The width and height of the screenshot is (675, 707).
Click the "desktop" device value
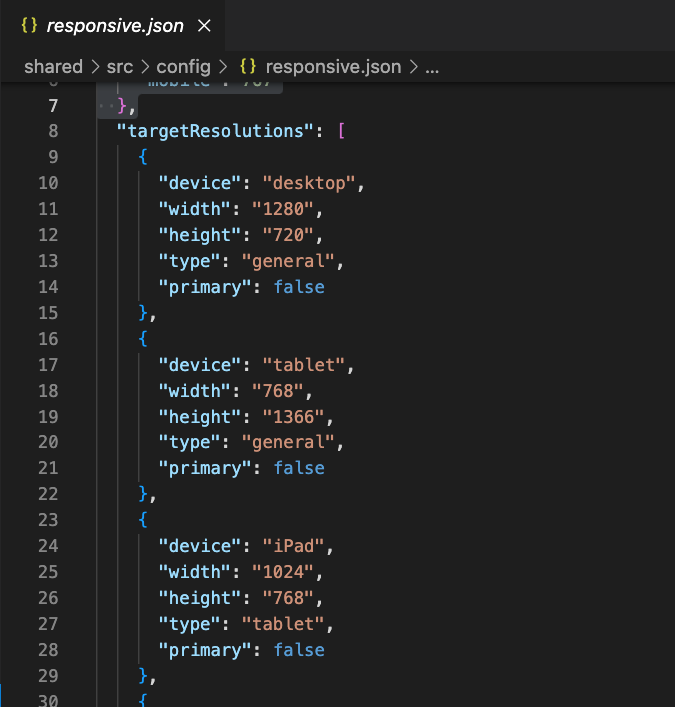point(309,183)
